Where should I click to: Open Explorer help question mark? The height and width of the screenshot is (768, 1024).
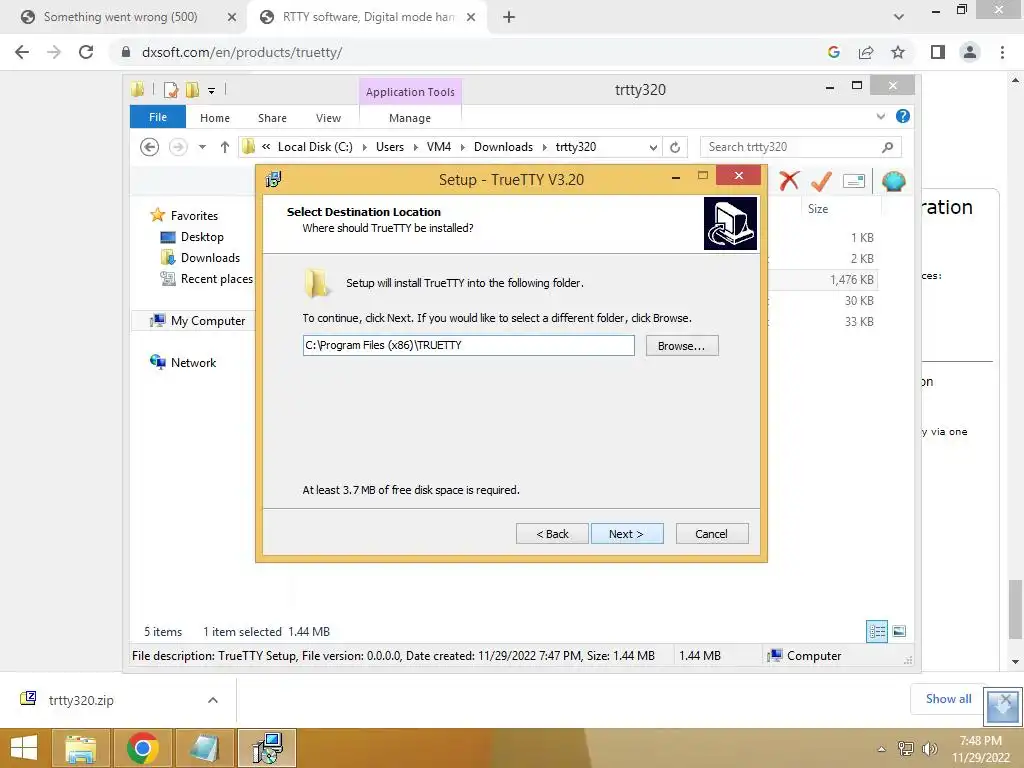point(903,116)
